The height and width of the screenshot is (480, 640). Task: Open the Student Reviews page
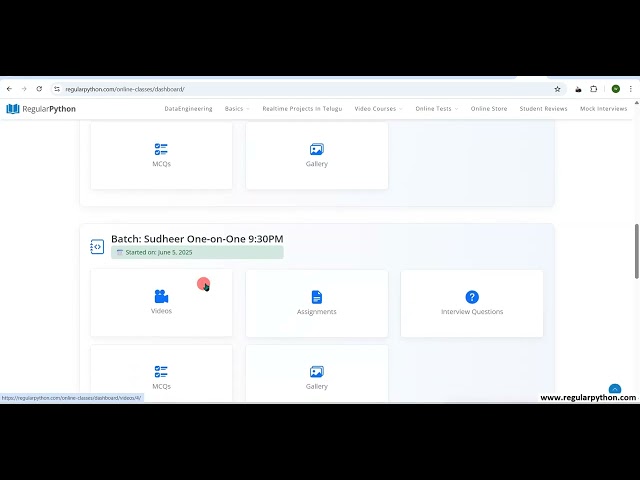click(x=543, y=109)
